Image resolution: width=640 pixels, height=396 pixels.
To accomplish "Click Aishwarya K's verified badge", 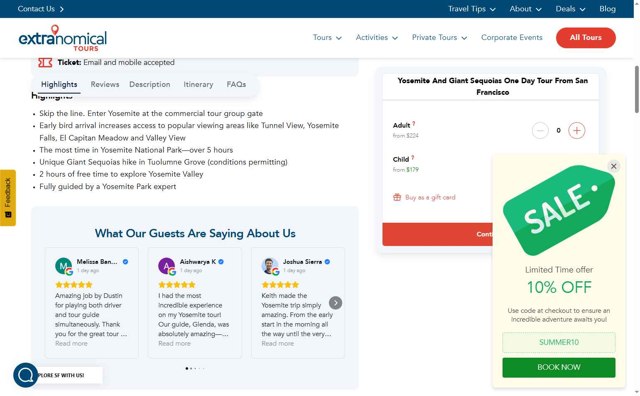I will point(221,262).
